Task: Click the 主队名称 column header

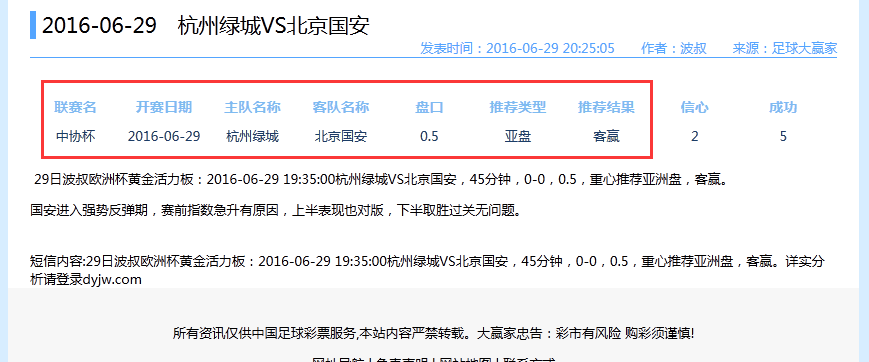Action: coord(252,107)
